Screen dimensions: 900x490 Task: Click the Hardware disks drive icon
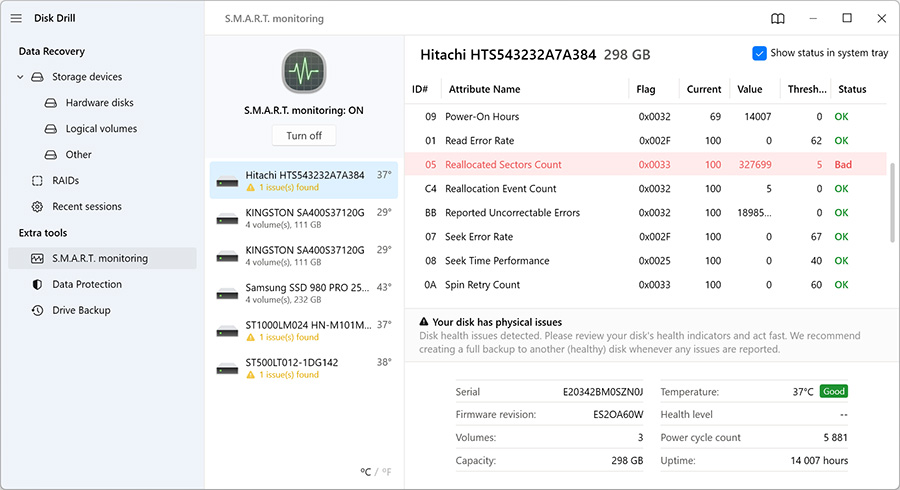point(51,103)
